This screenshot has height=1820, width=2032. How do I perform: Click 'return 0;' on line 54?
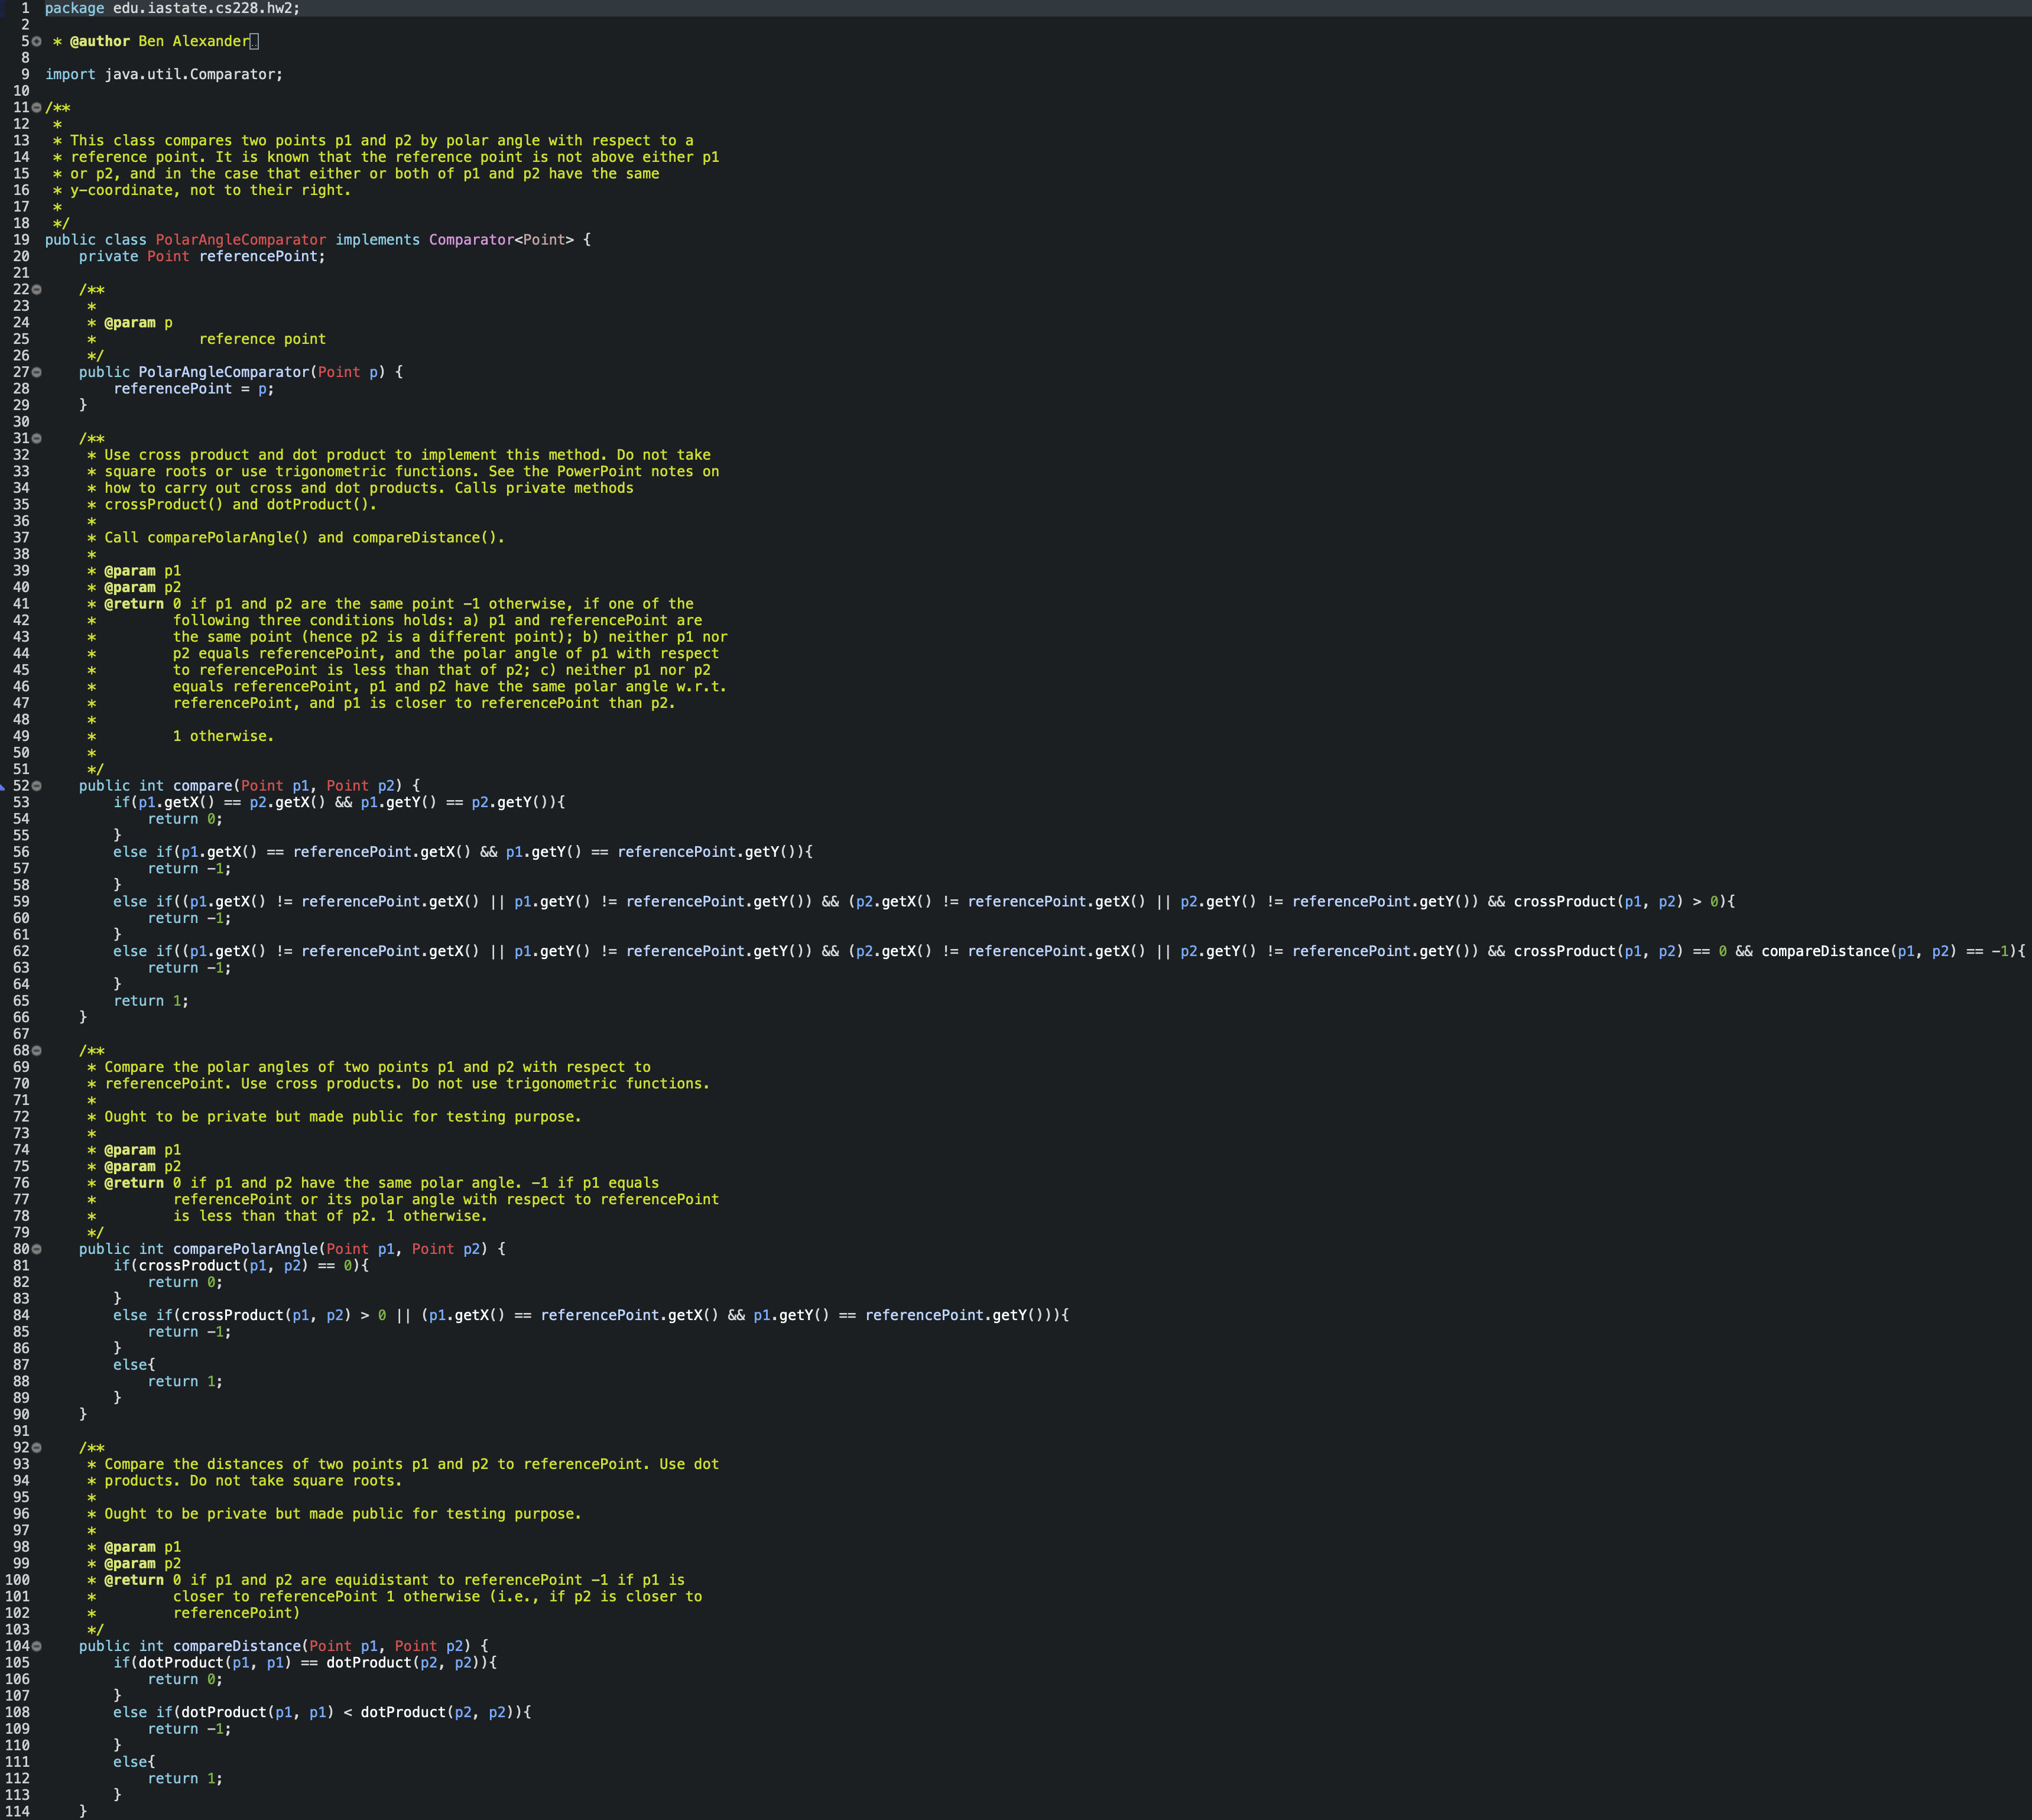(x=185, y=819)
